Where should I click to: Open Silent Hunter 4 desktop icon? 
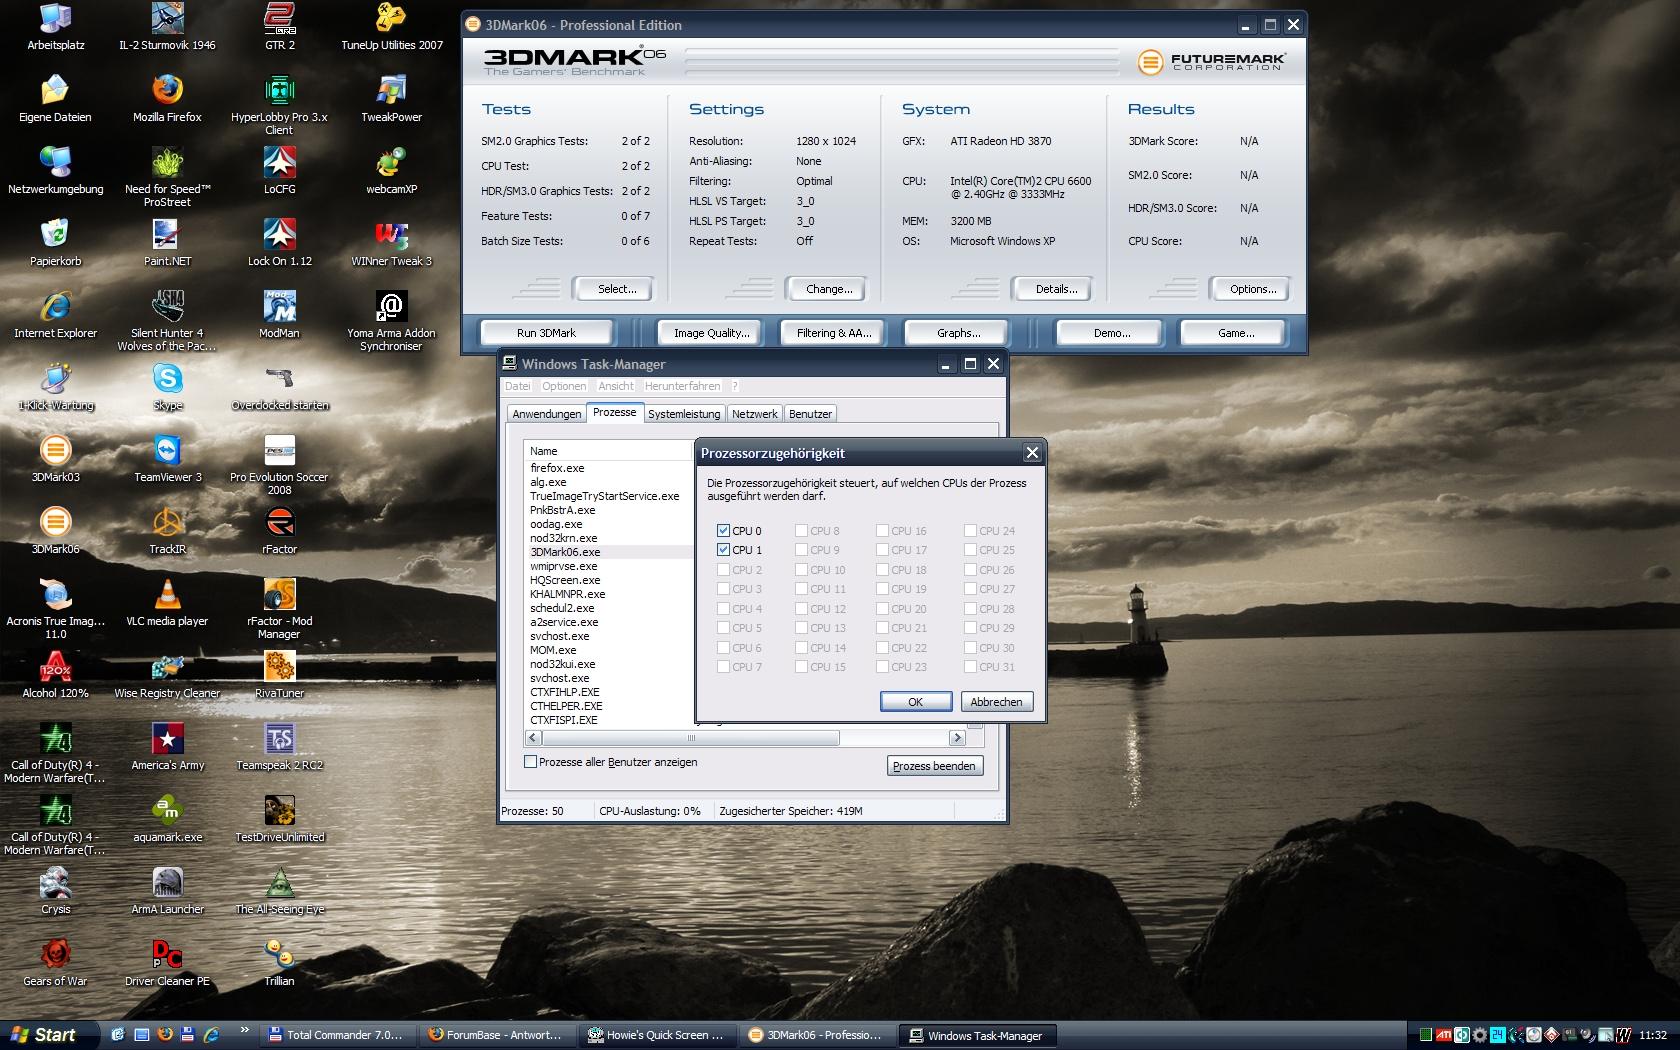[167, 320]
